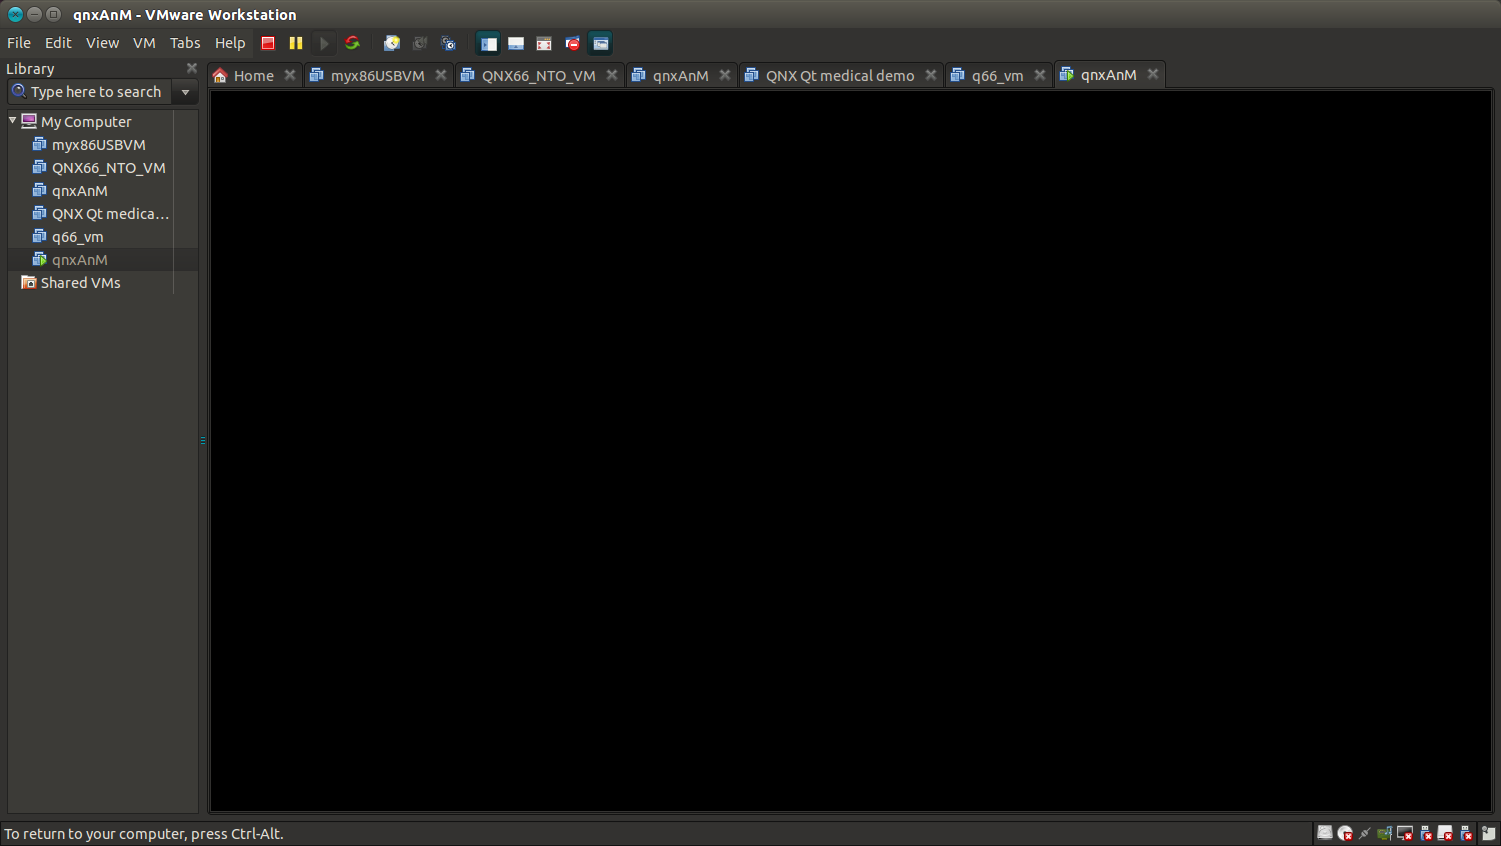Click the library search input field
This screenshot has width=1501, height=846.
(x=95, y=92)
